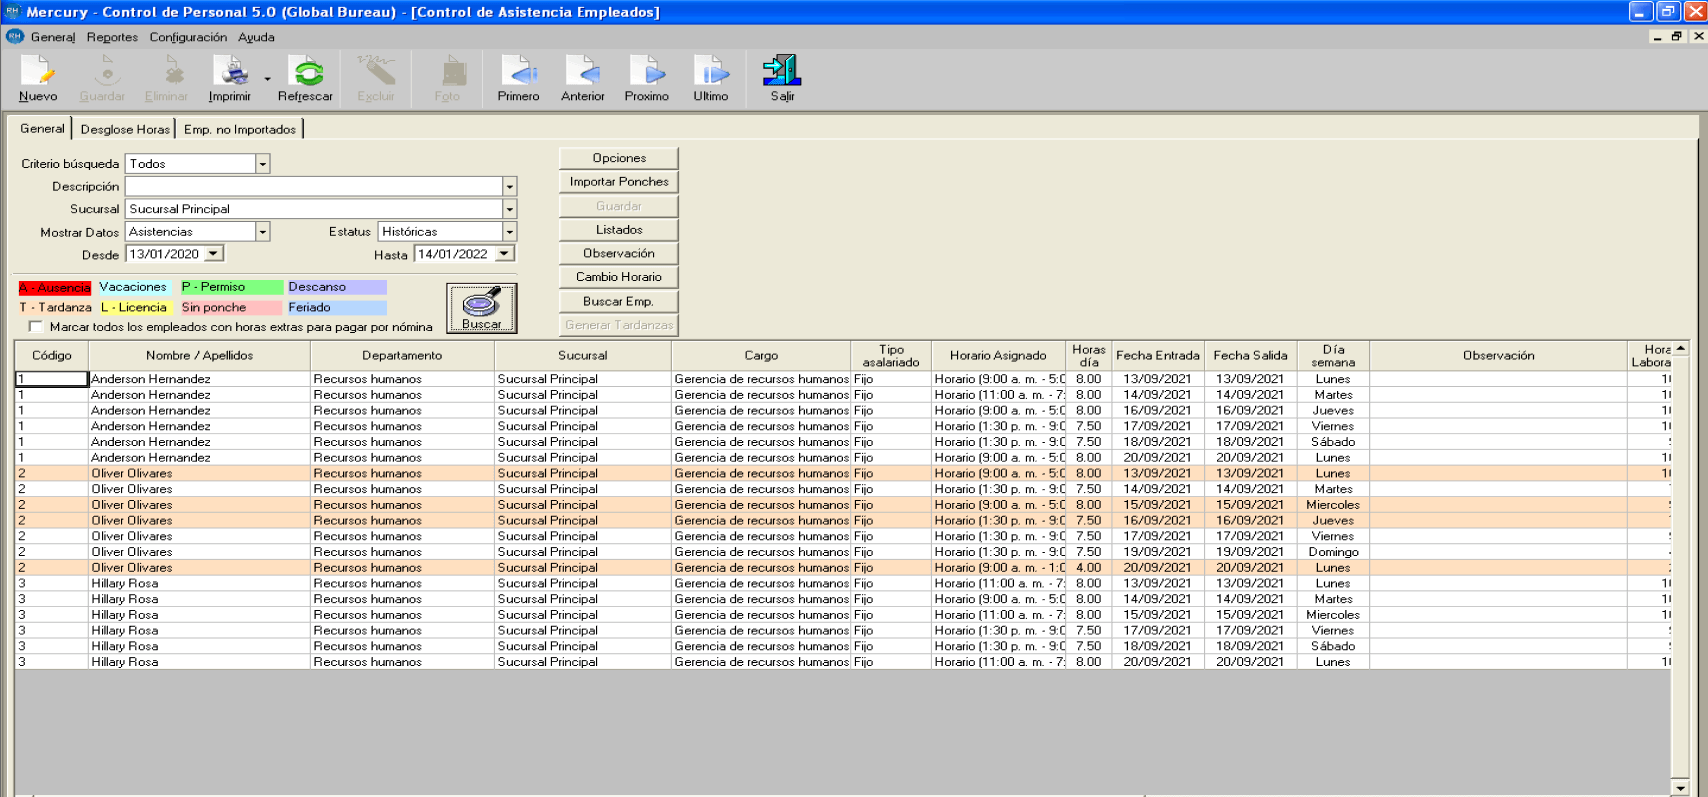This screenshot has height=797, width=1708.
Task: Click the Día semana column header
Action: [x=1333, y=355]
